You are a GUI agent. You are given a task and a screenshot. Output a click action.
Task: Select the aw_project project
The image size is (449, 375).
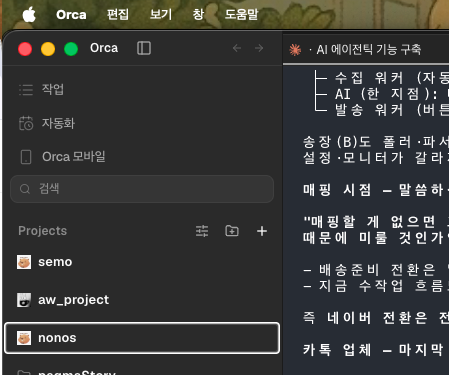pos(142,300)
